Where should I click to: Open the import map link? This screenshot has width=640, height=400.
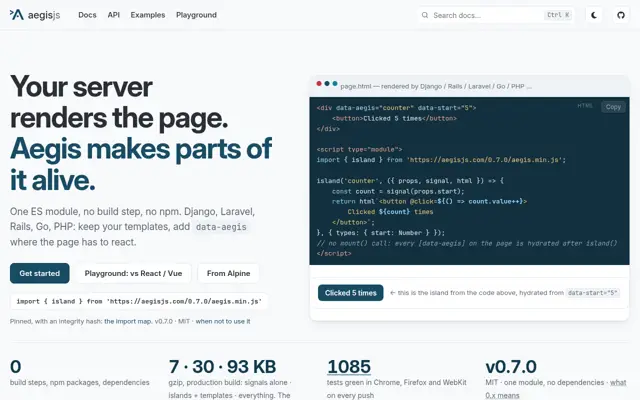coord(128,321)
